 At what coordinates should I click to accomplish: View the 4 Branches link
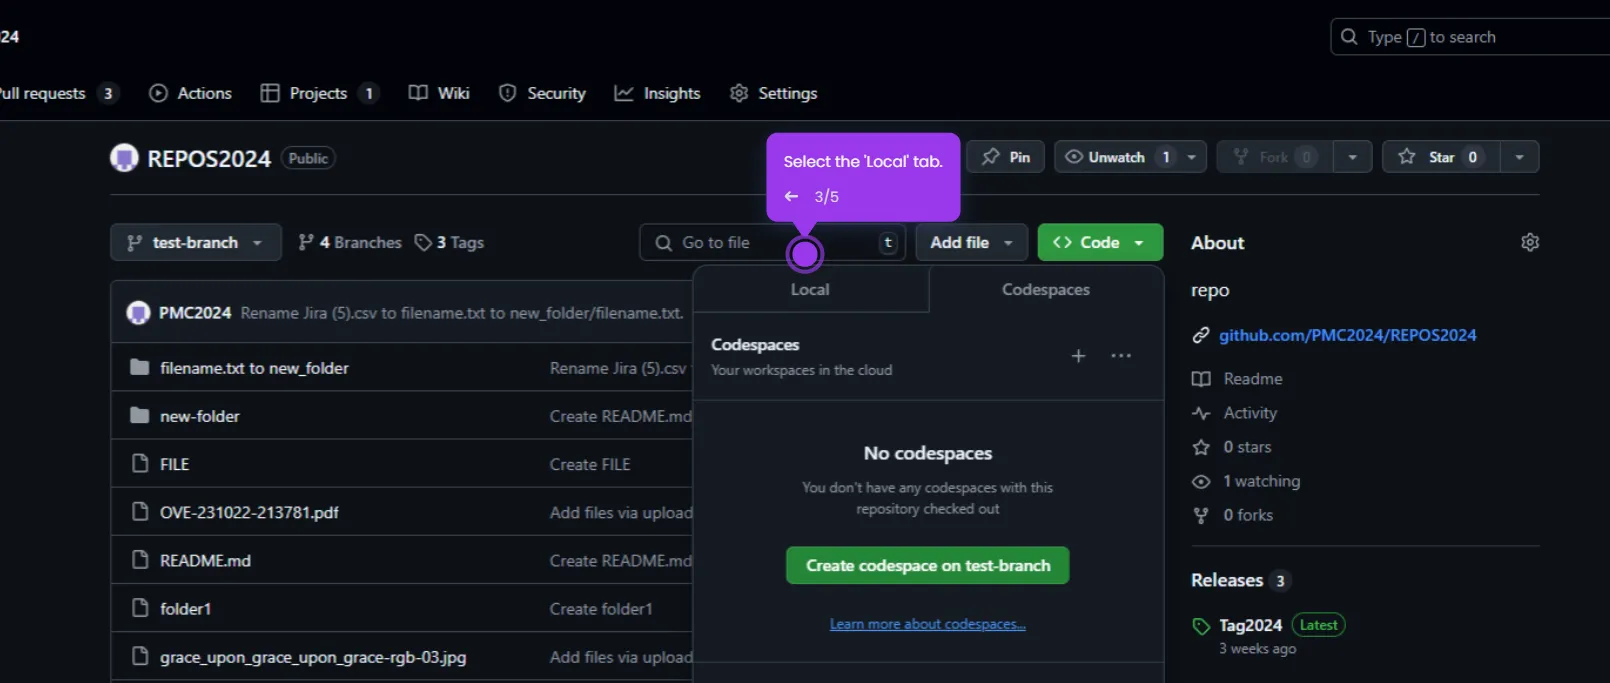tap(349, 242)
